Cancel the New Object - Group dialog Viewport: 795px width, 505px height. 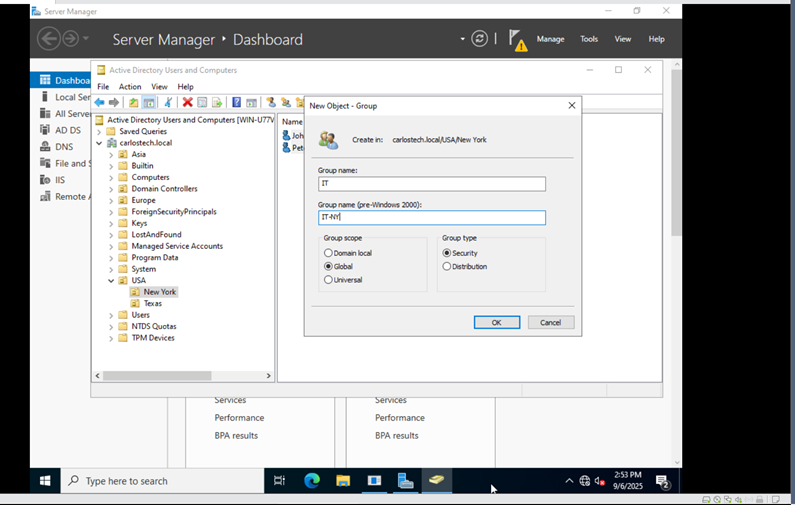pyautogui.click(x=550, y=322)
